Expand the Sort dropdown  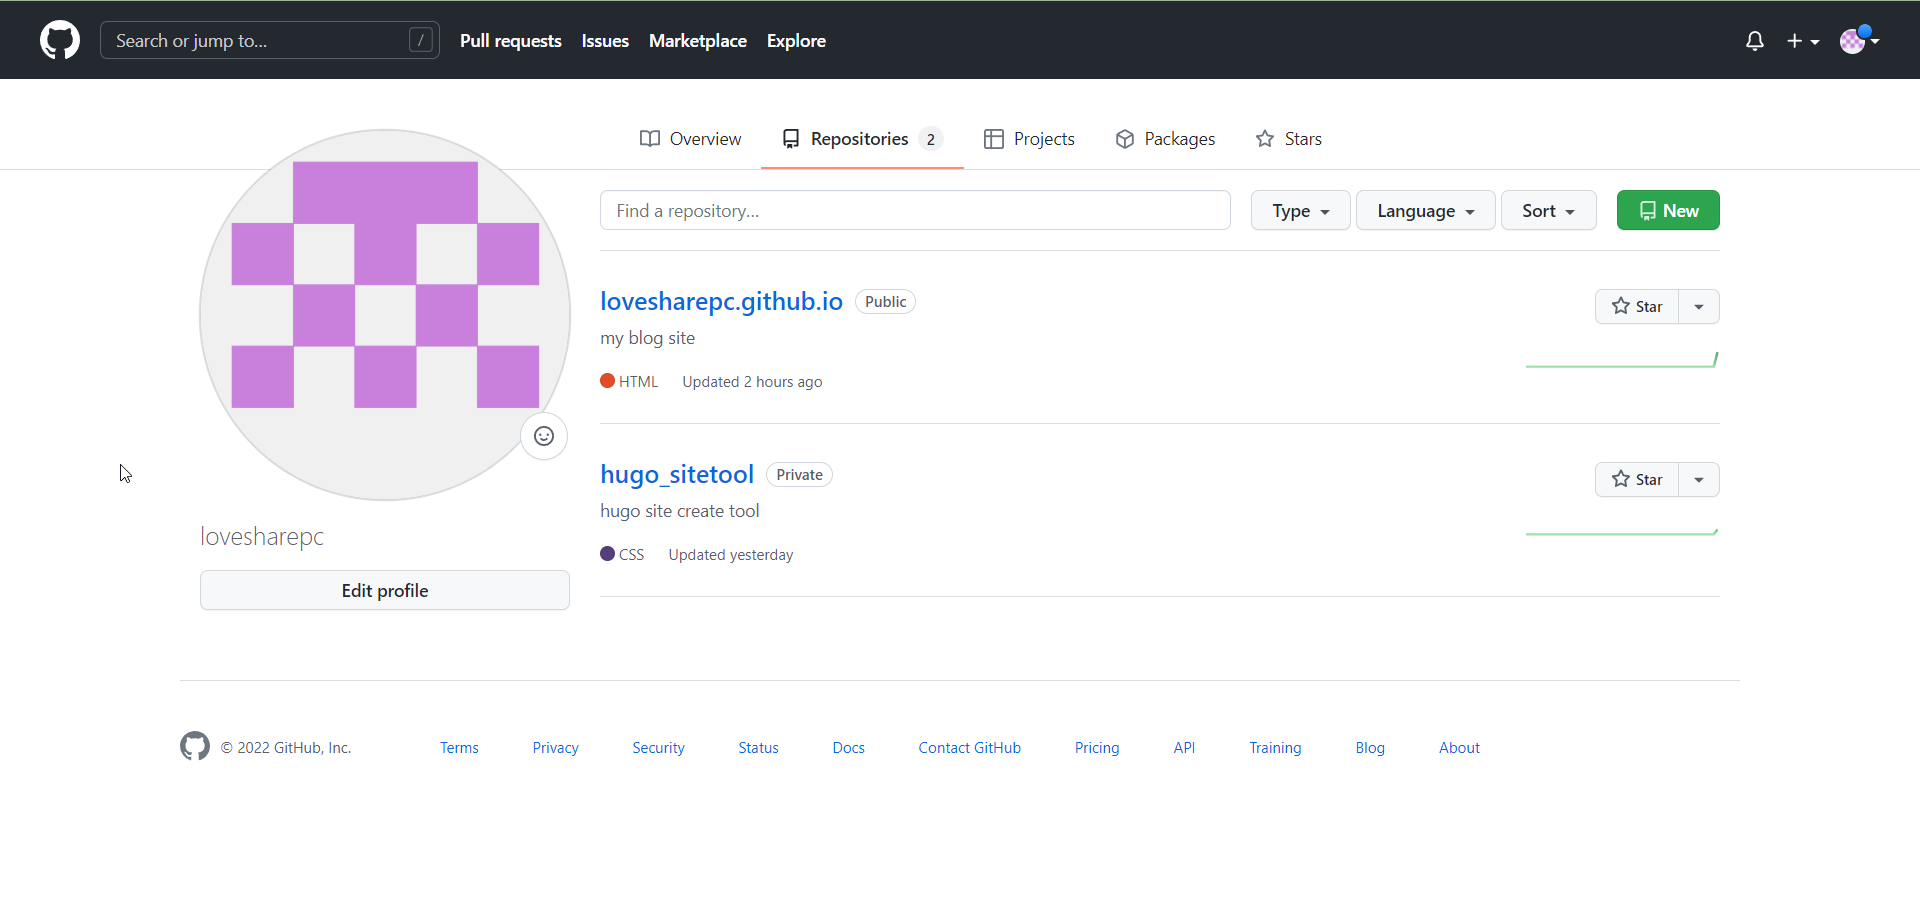[1548, 211]
